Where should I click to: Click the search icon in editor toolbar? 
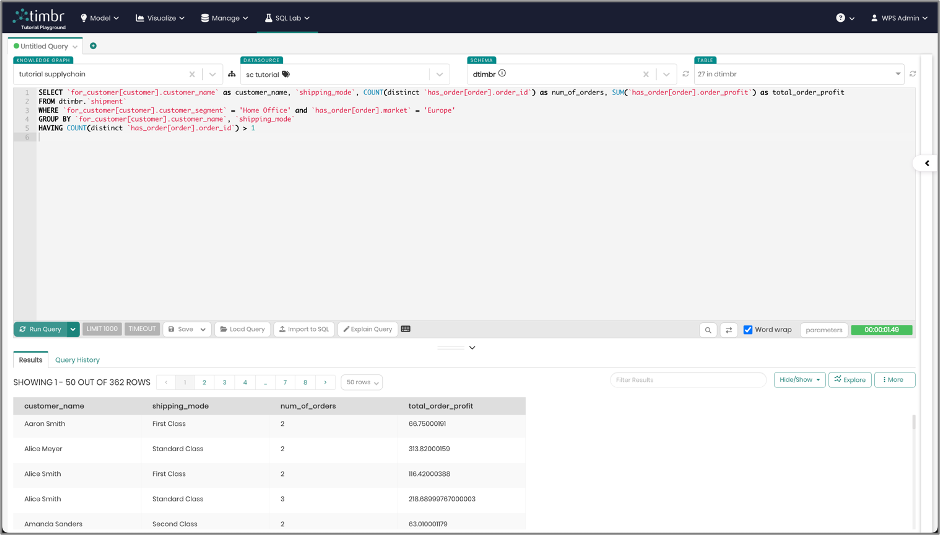708,330
